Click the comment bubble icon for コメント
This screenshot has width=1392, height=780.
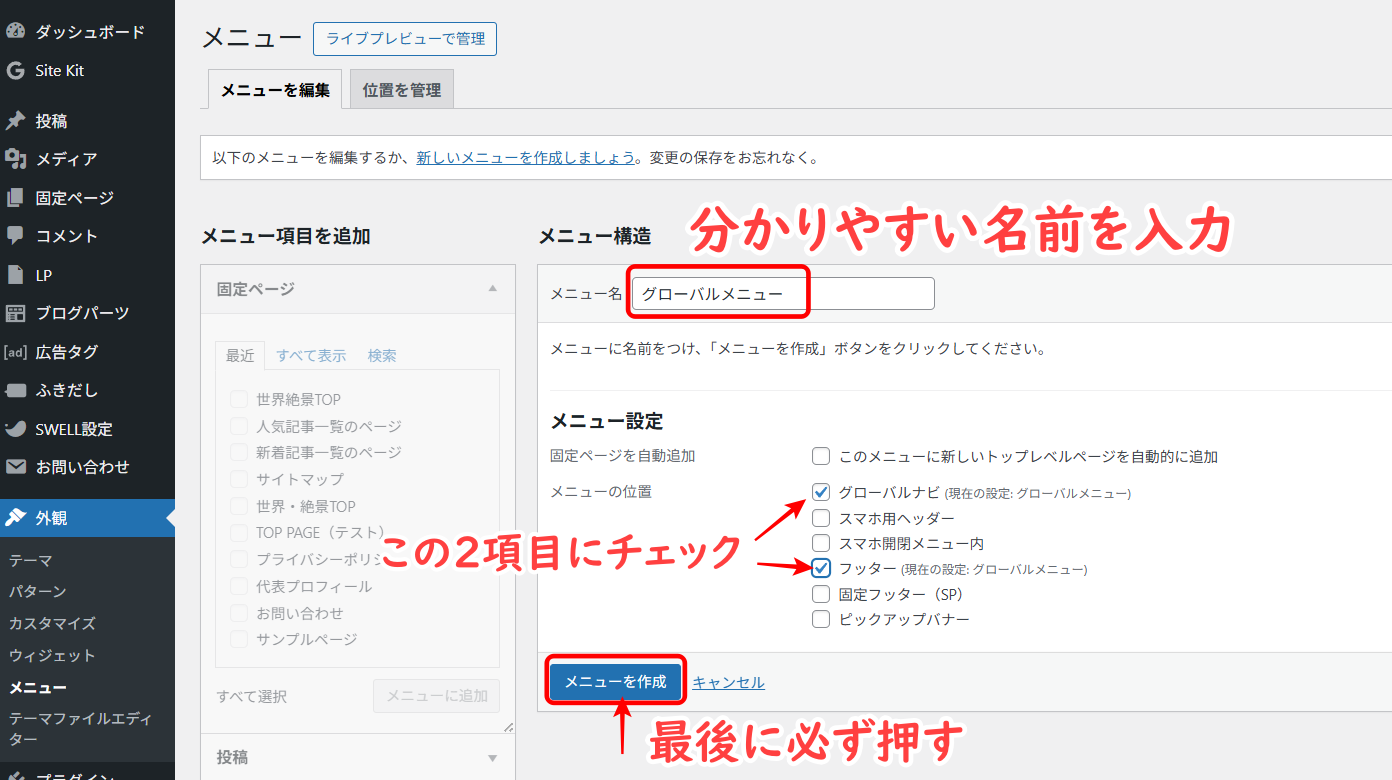tap(15, 236)
